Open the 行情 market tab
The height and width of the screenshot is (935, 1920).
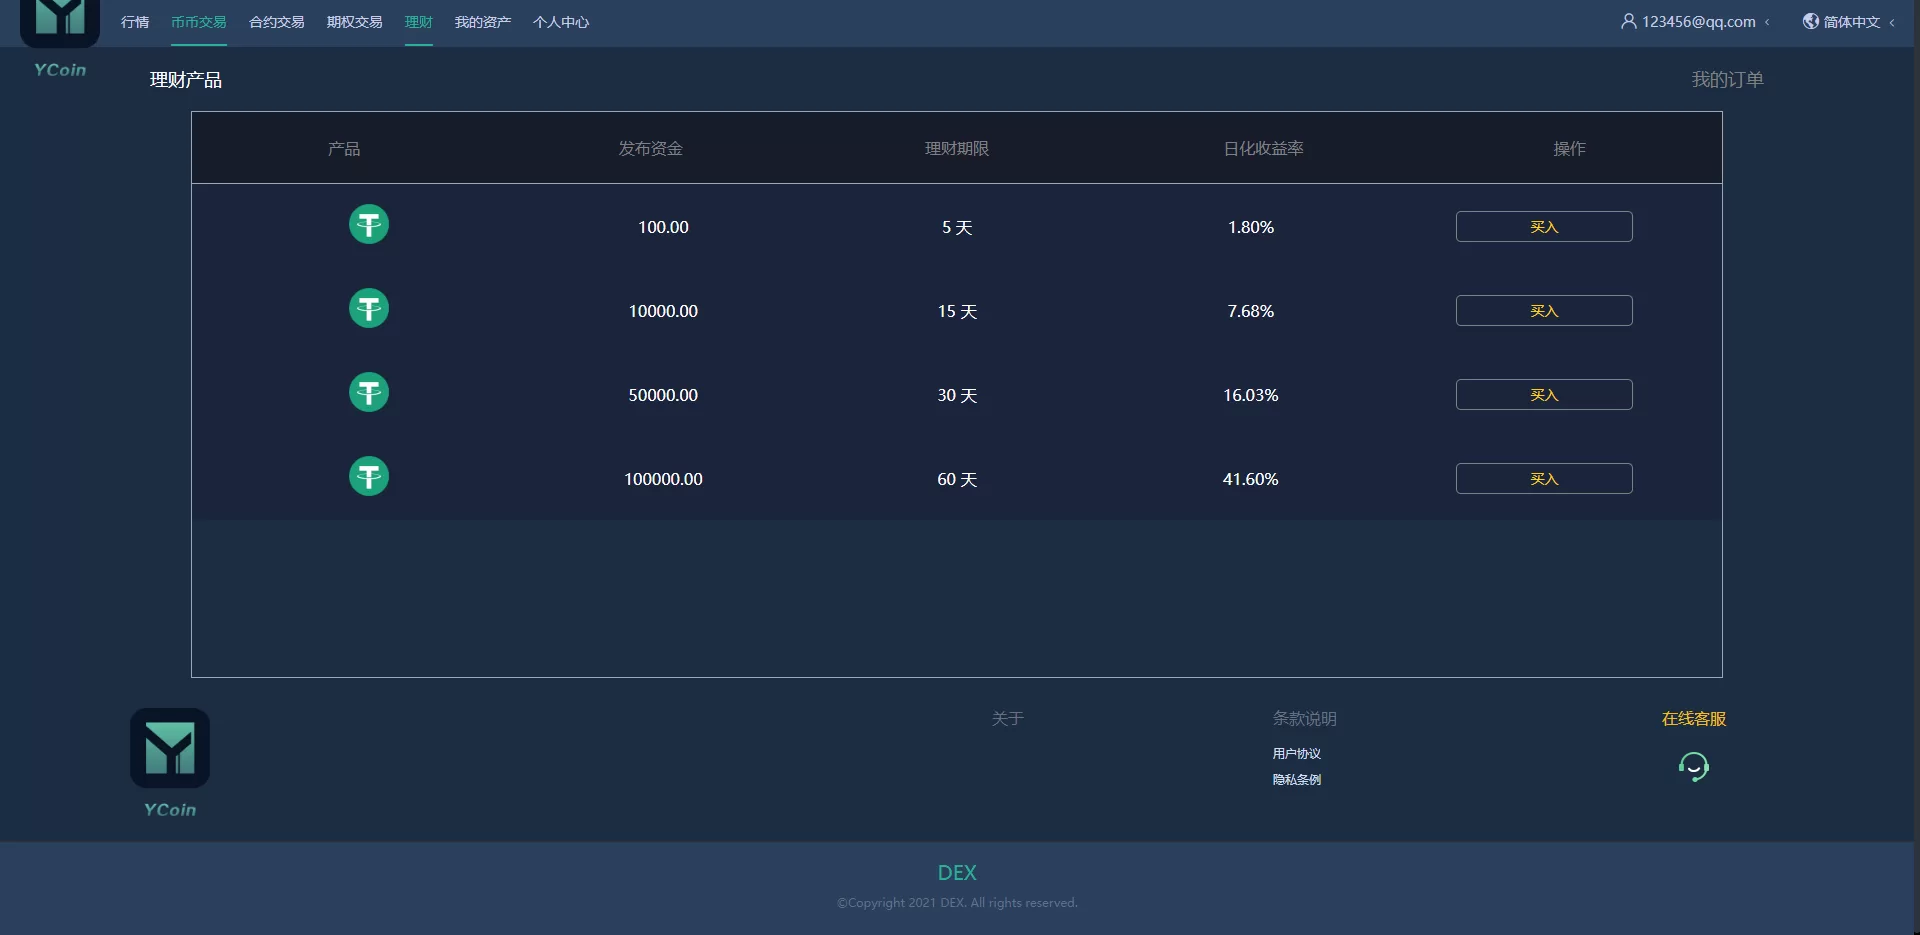(135, 22)
